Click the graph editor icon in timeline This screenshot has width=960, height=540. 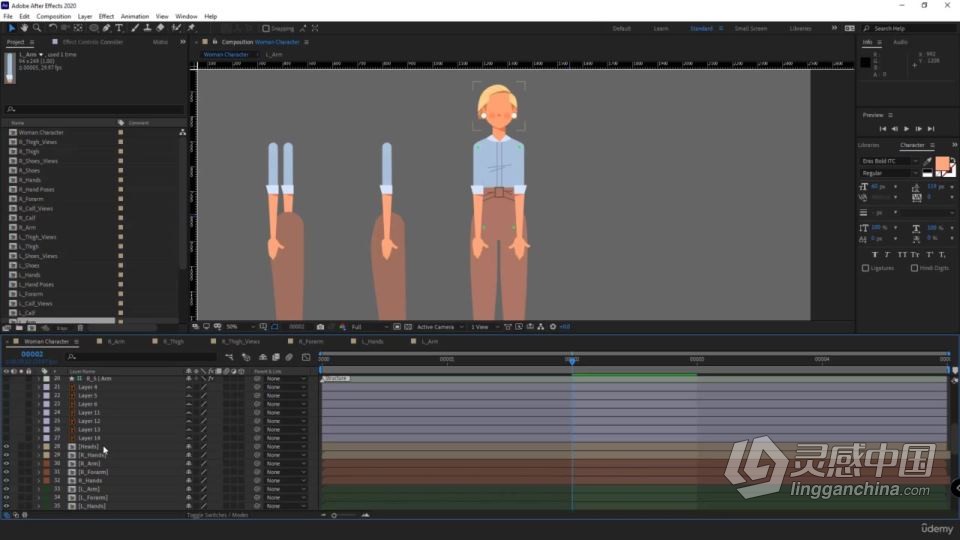[306, 357]
